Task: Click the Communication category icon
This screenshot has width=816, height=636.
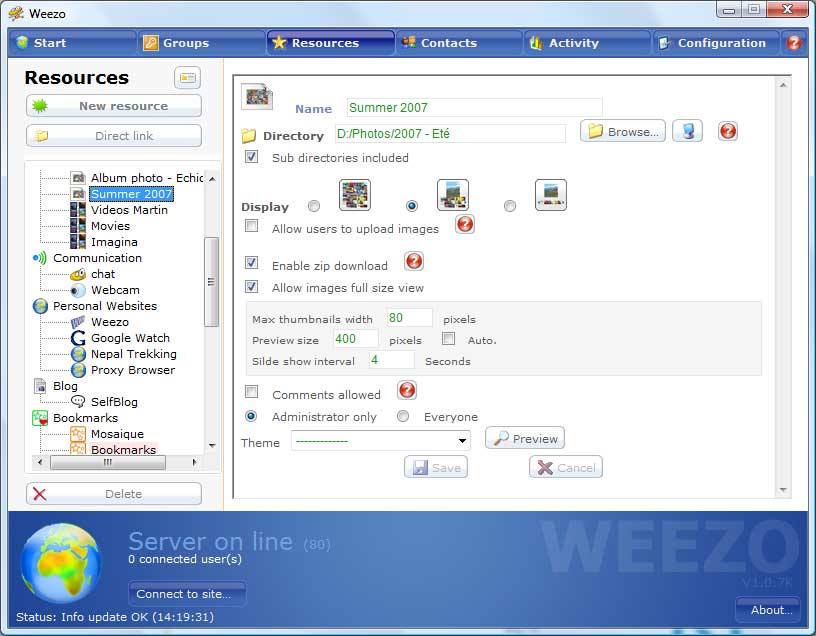Action: point(40,258)
